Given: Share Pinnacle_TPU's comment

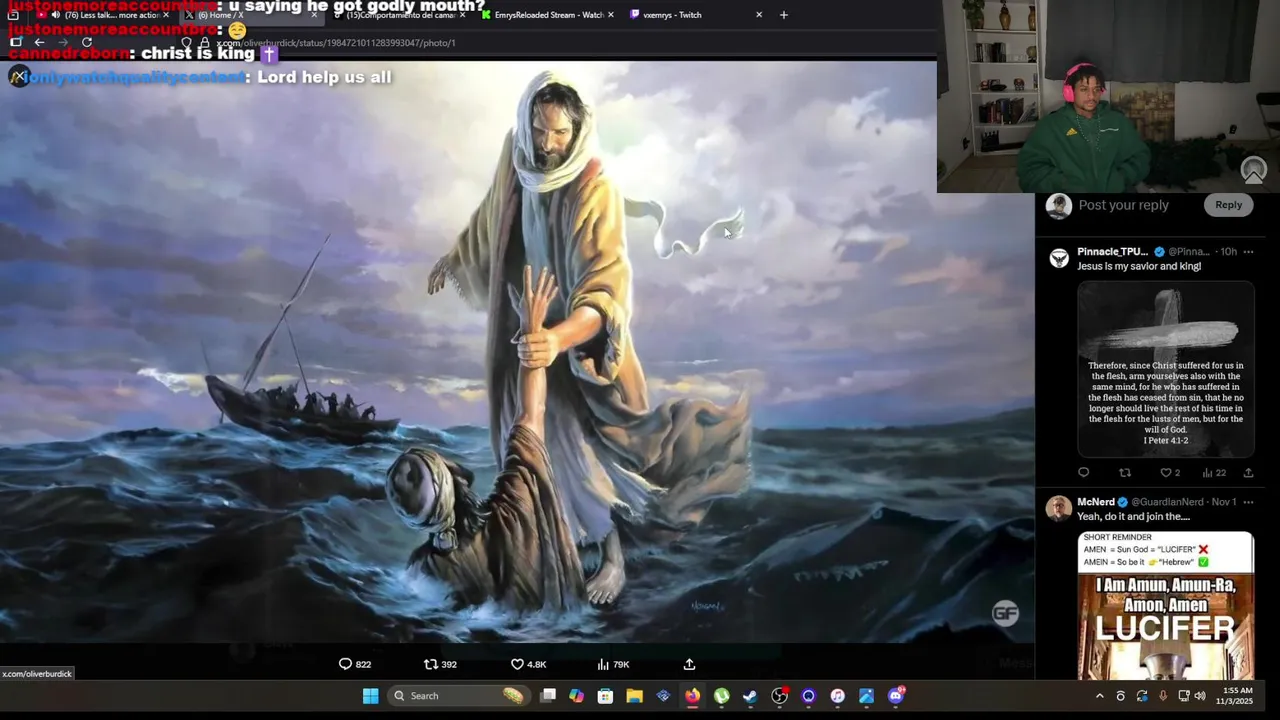Looking at the screenshot, I should pos(1248,473).
